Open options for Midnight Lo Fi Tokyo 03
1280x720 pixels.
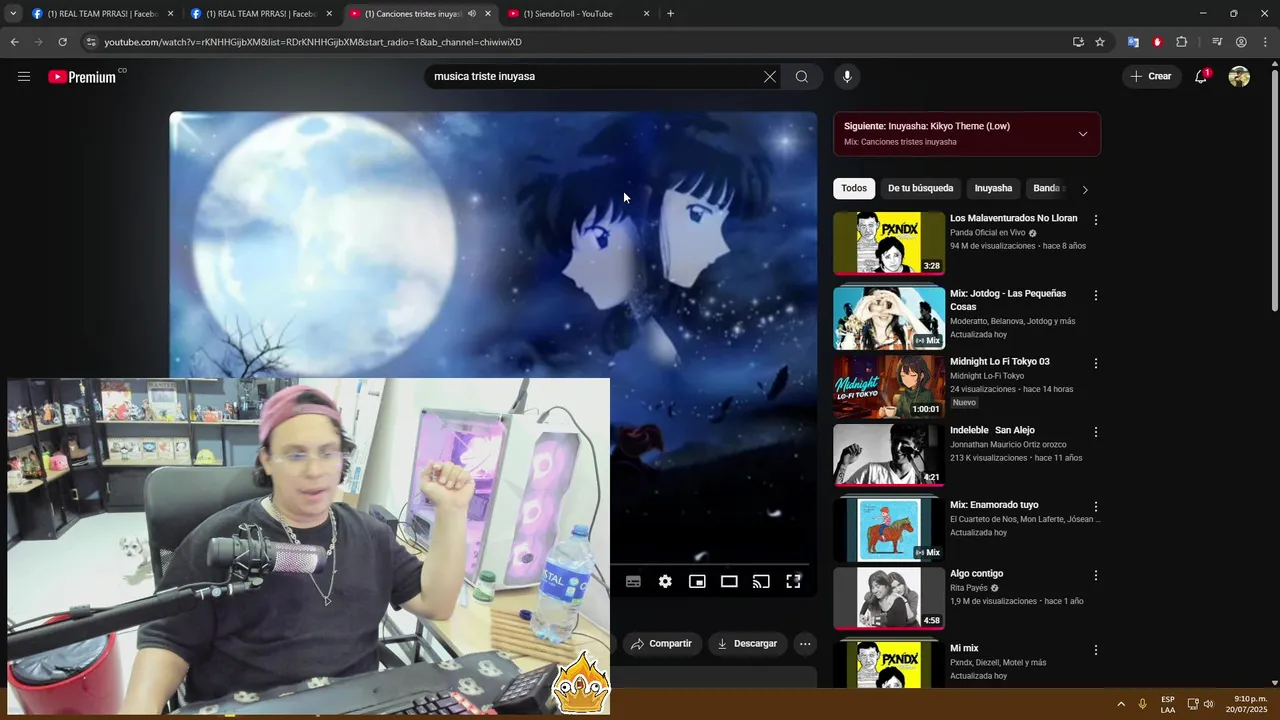(1096, 364)
